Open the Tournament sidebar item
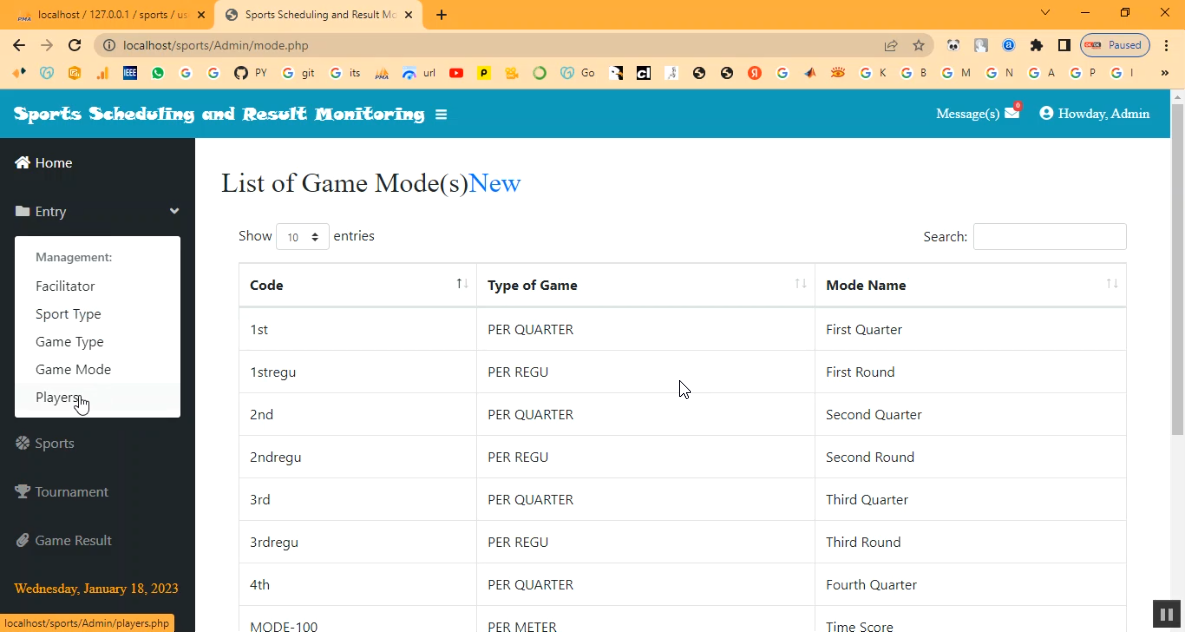This screenshot has height=632, width=1185. point(71,492)
